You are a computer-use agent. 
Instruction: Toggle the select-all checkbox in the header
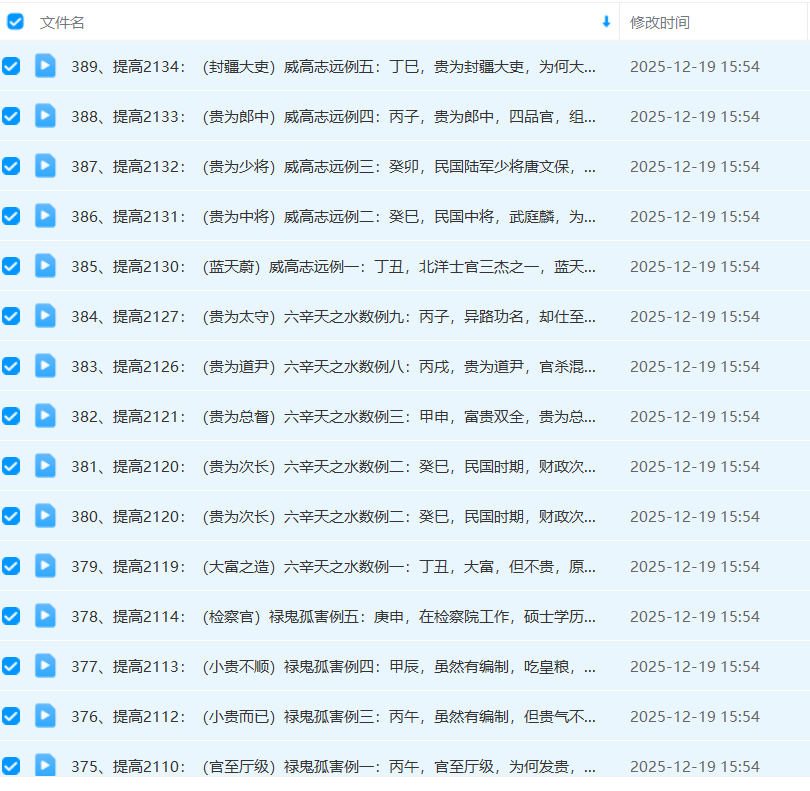tap(16, 22)
